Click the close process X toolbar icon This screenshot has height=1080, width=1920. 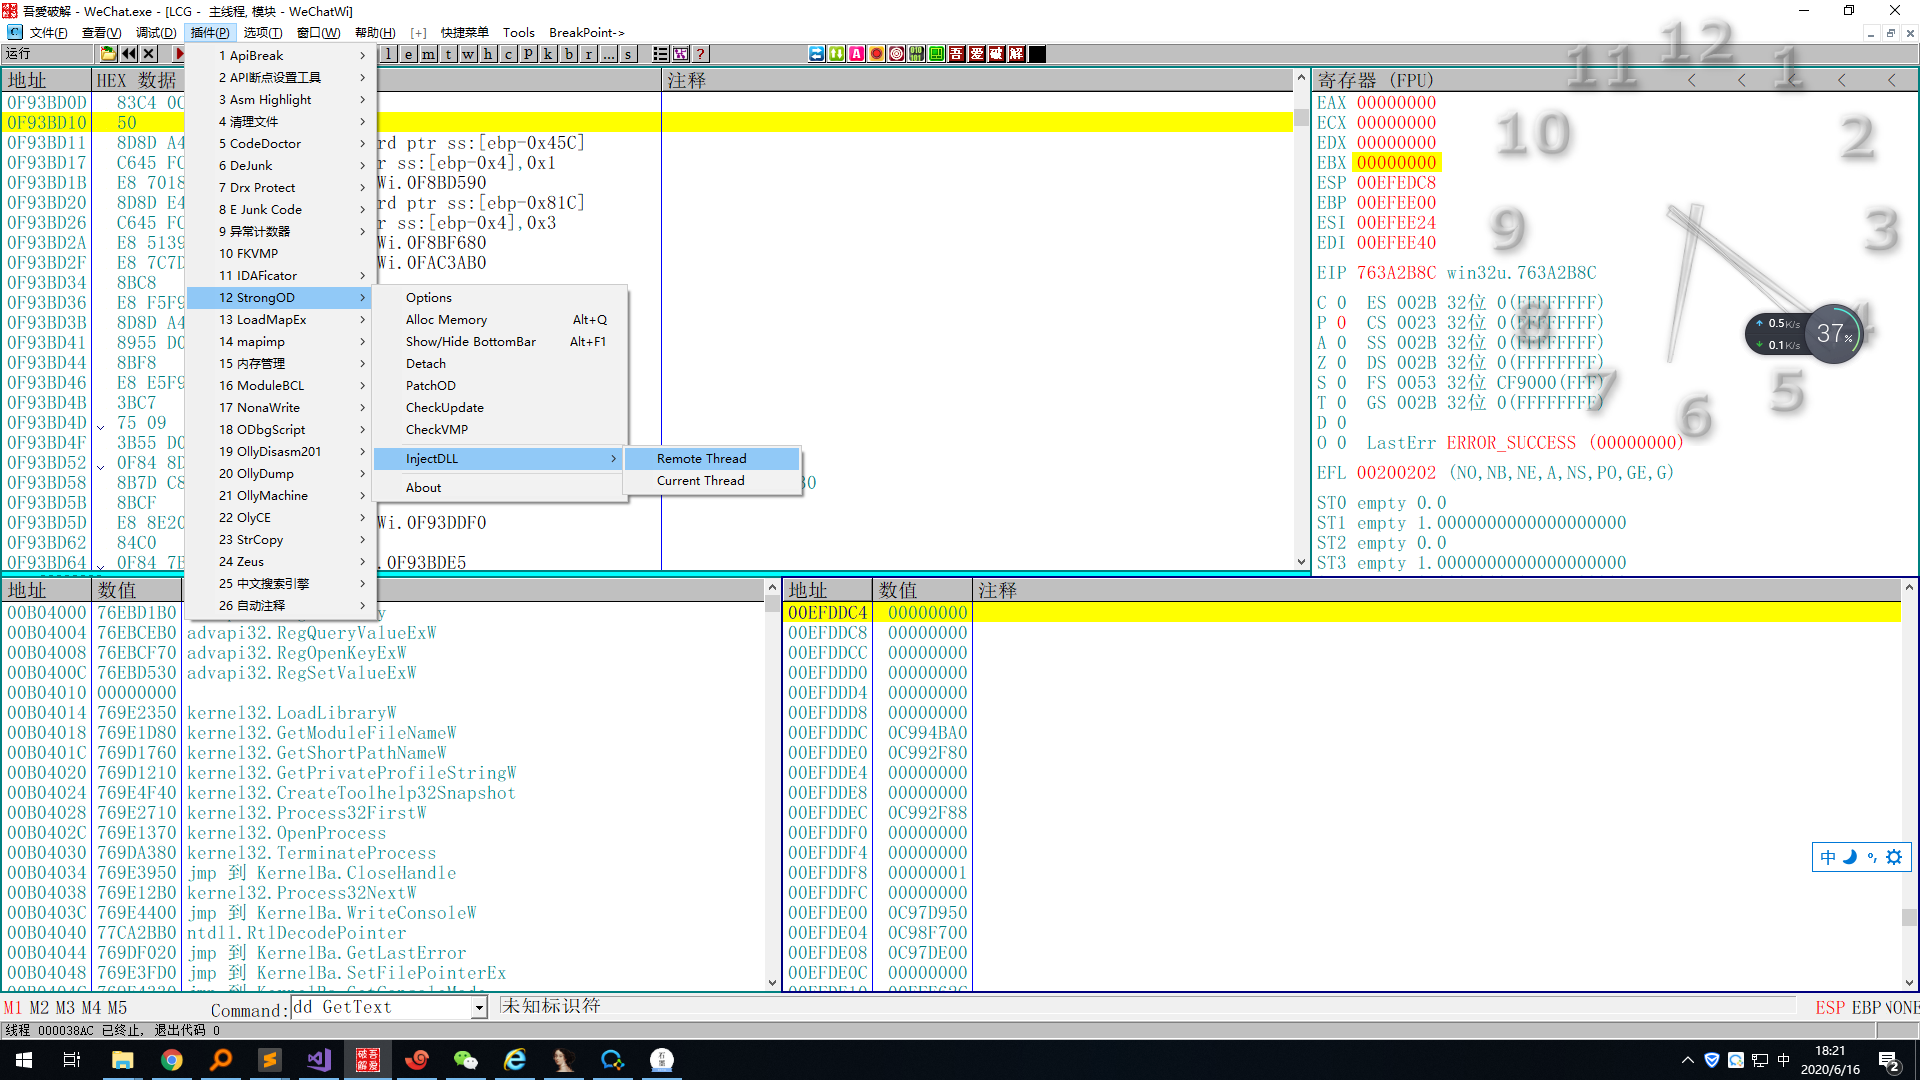[x=149, y=54]
